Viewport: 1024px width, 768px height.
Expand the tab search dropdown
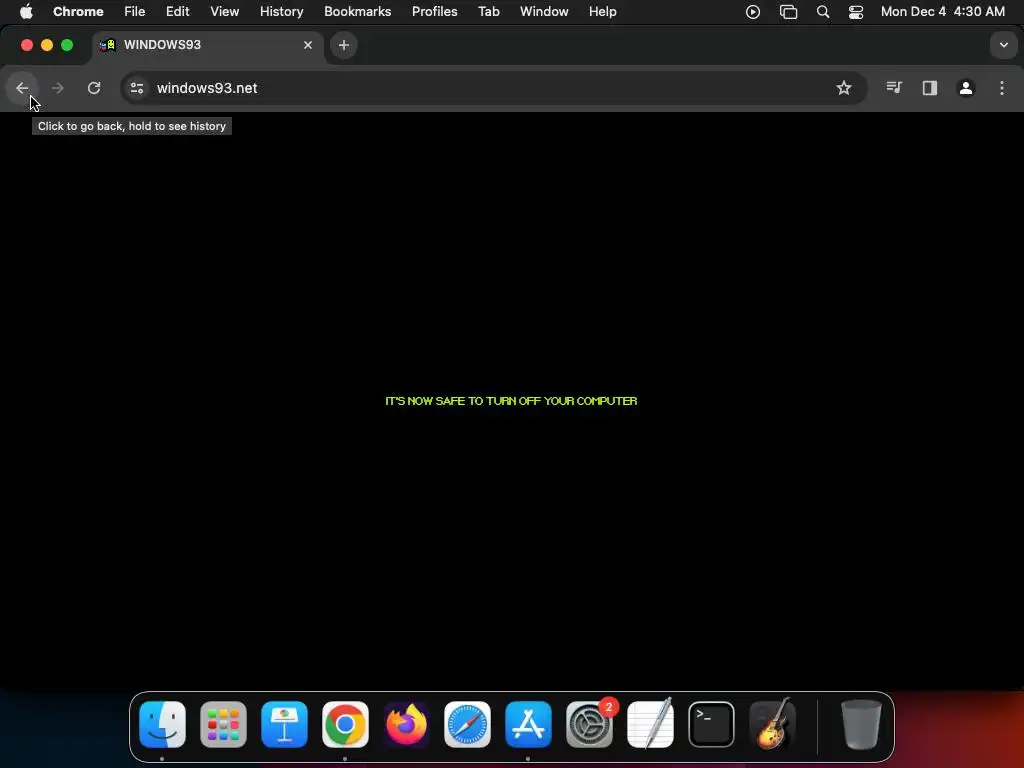pos(1003,45)
